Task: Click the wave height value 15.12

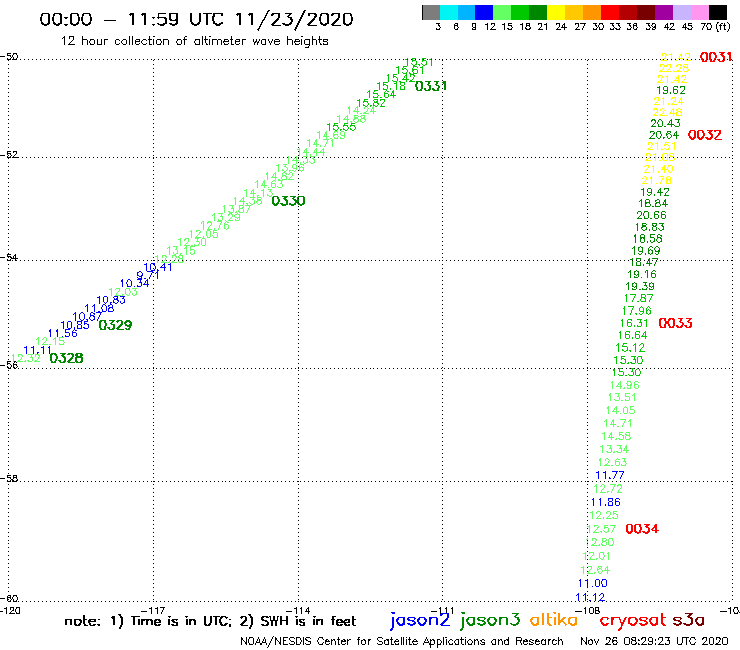Action: coord(630,348)
